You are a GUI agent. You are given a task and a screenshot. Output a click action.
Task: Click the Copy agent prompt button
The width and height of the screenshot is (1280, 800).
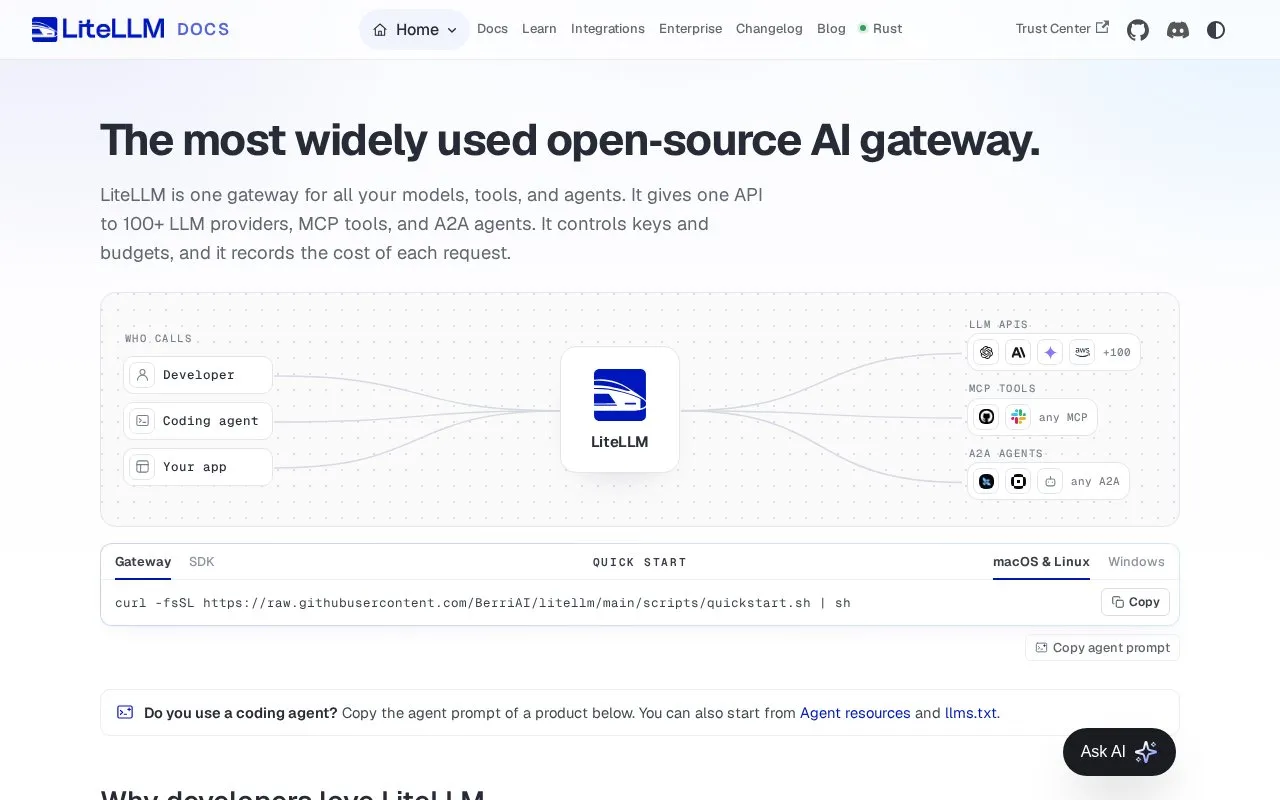click(x=1102, y=648)
